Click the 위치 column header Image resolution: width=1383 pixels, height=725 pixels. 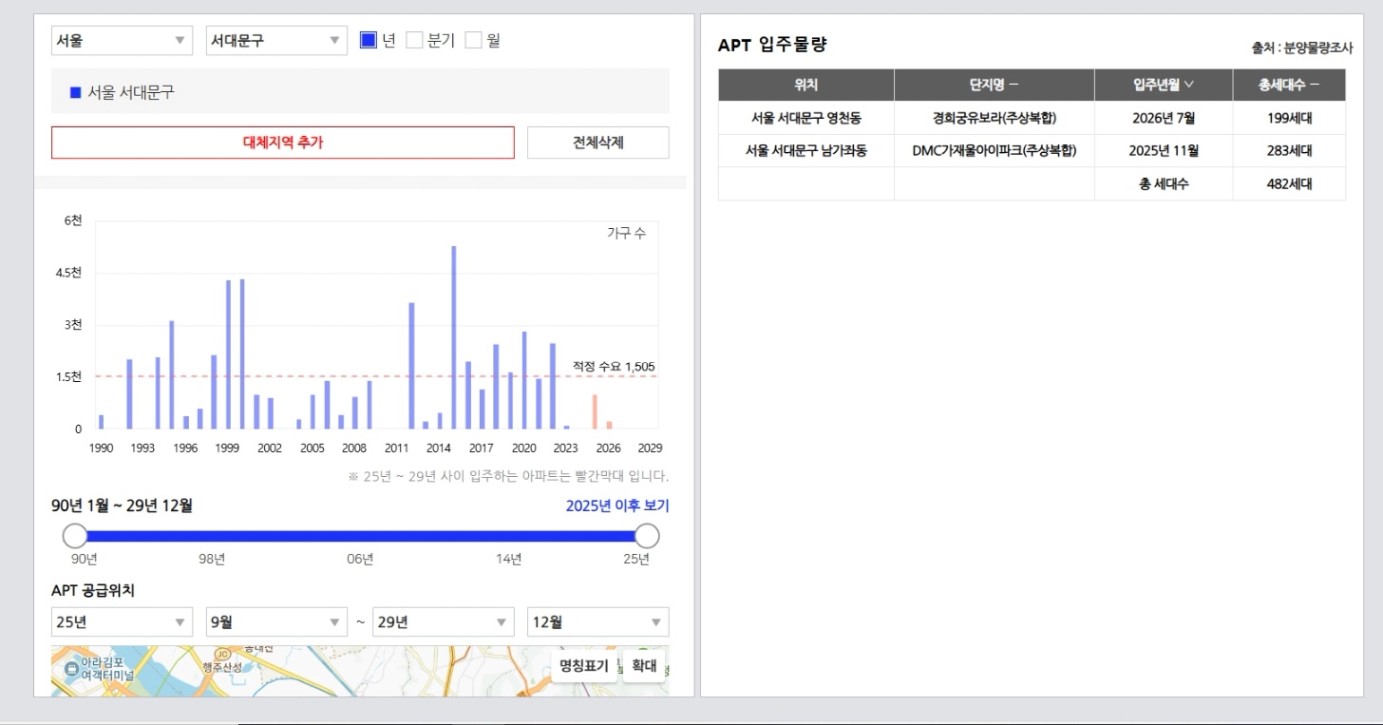click(x=806, y=85)
